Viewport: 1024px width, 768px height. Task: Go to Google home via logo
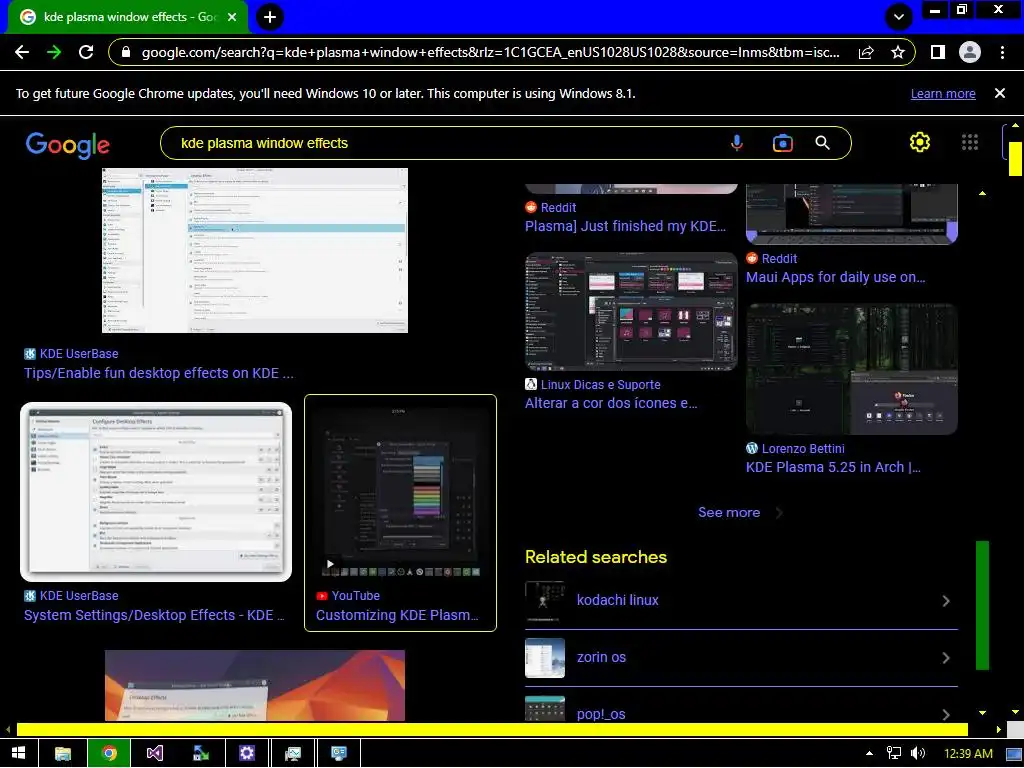tap(67, 145)
